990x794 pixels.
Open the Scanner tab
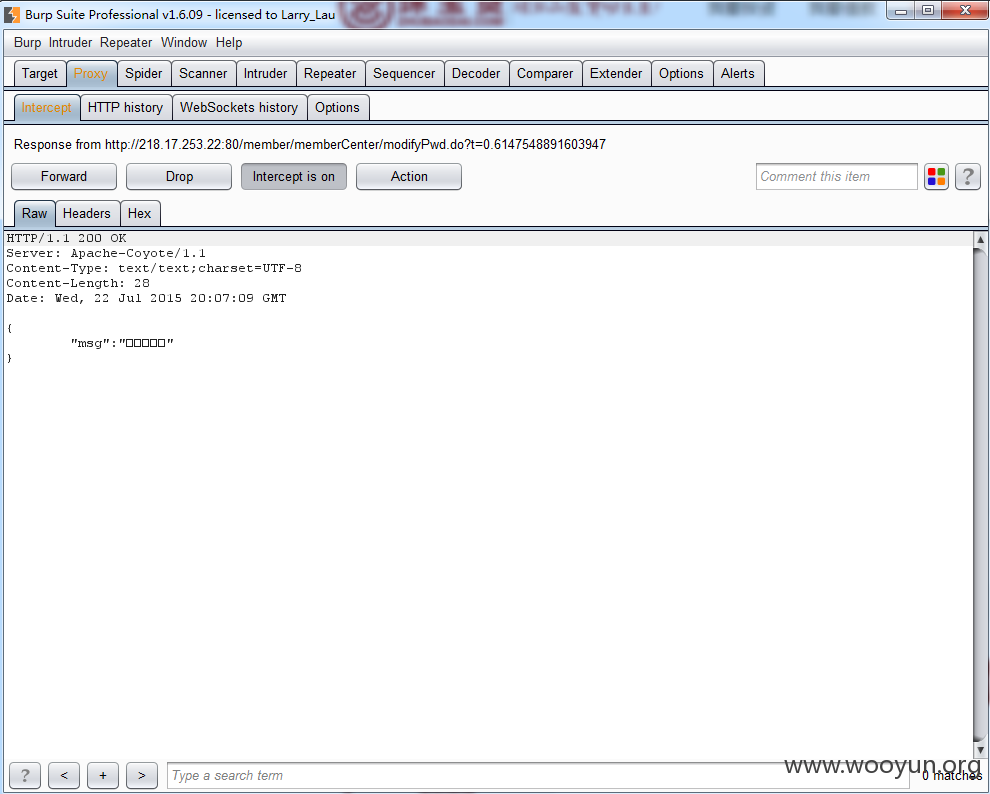tap(203, 73)
